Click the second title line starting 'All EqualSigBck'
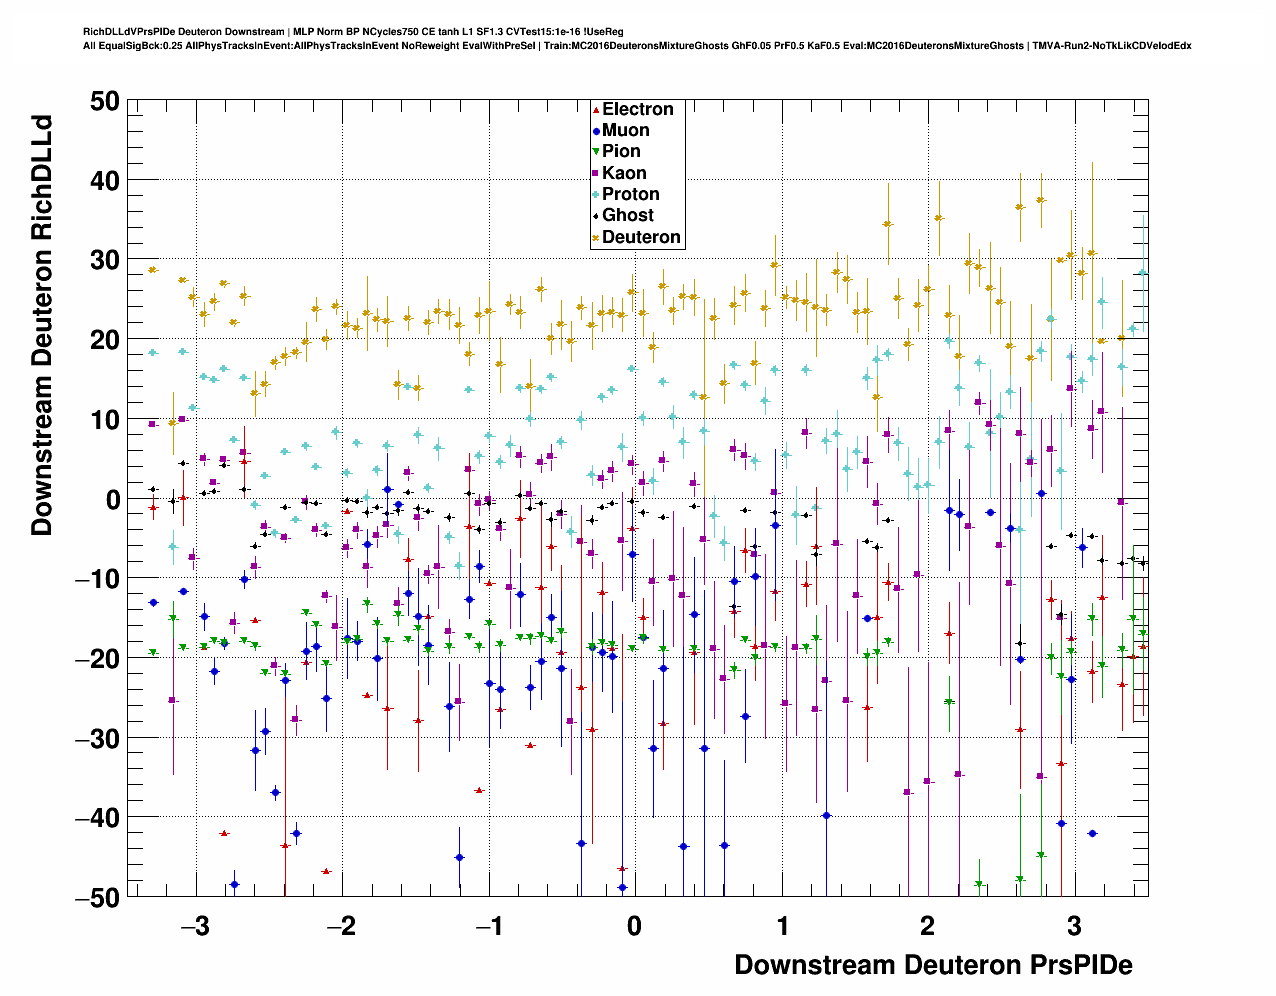 (x=637, y=46)
